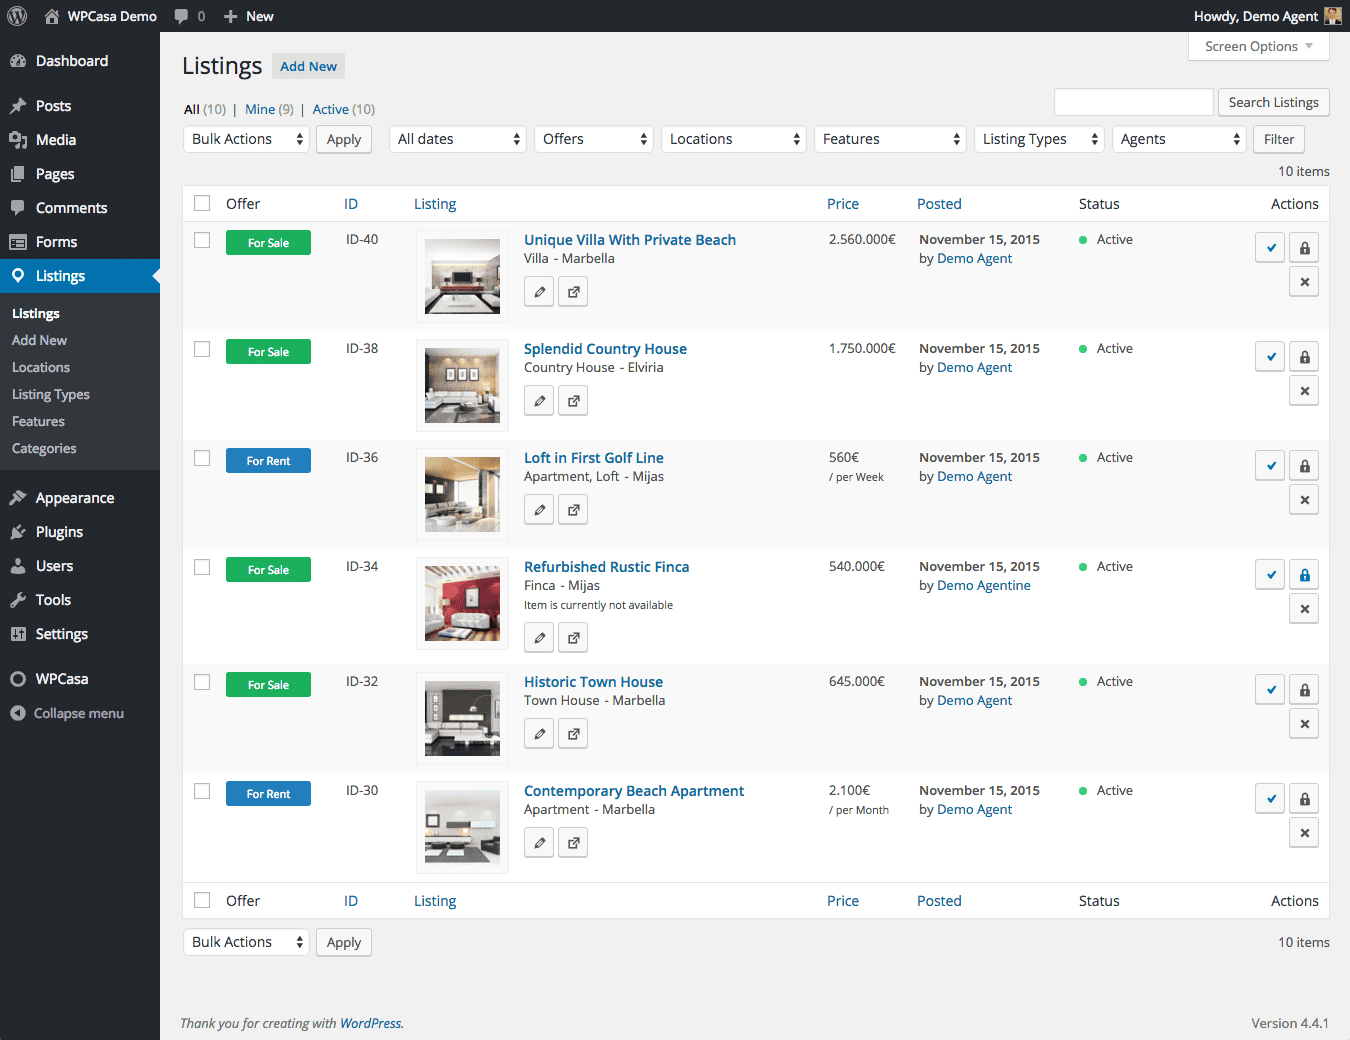Image resolution: width=1350 pixels, height=1040 pixels.
Task: Click the Add New button next to Listings
Action: 308,66
